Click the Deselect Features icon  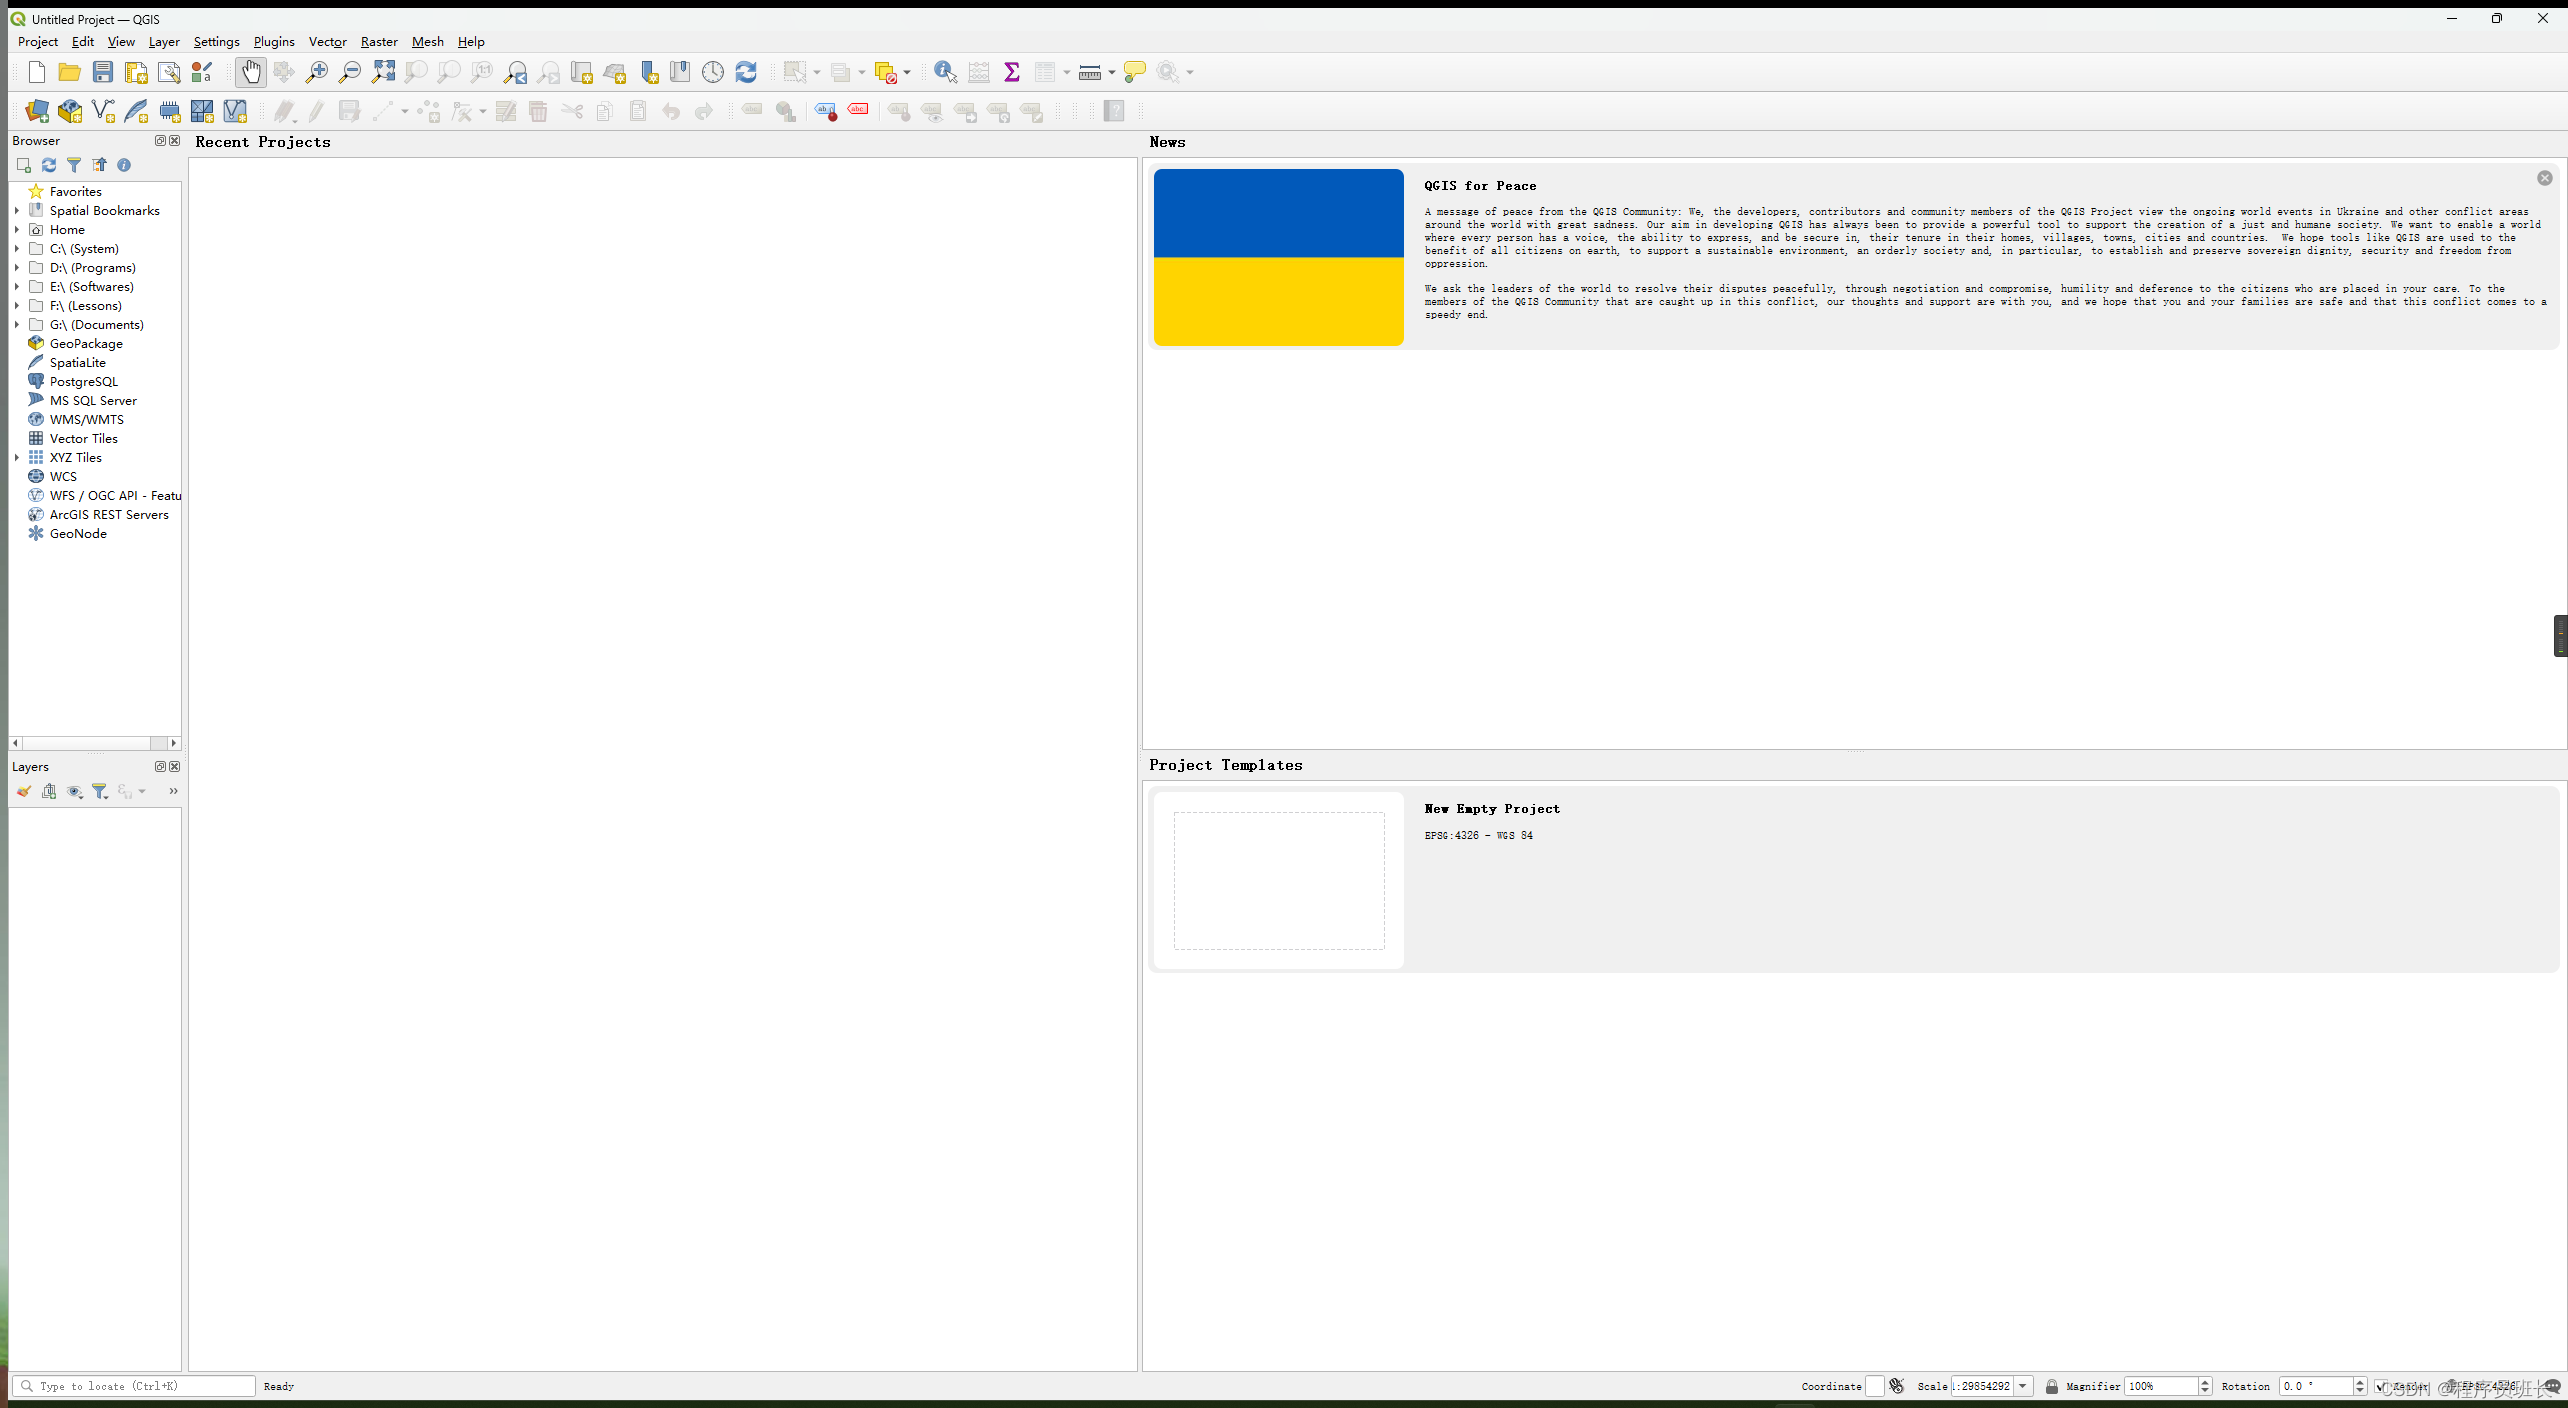886,72
